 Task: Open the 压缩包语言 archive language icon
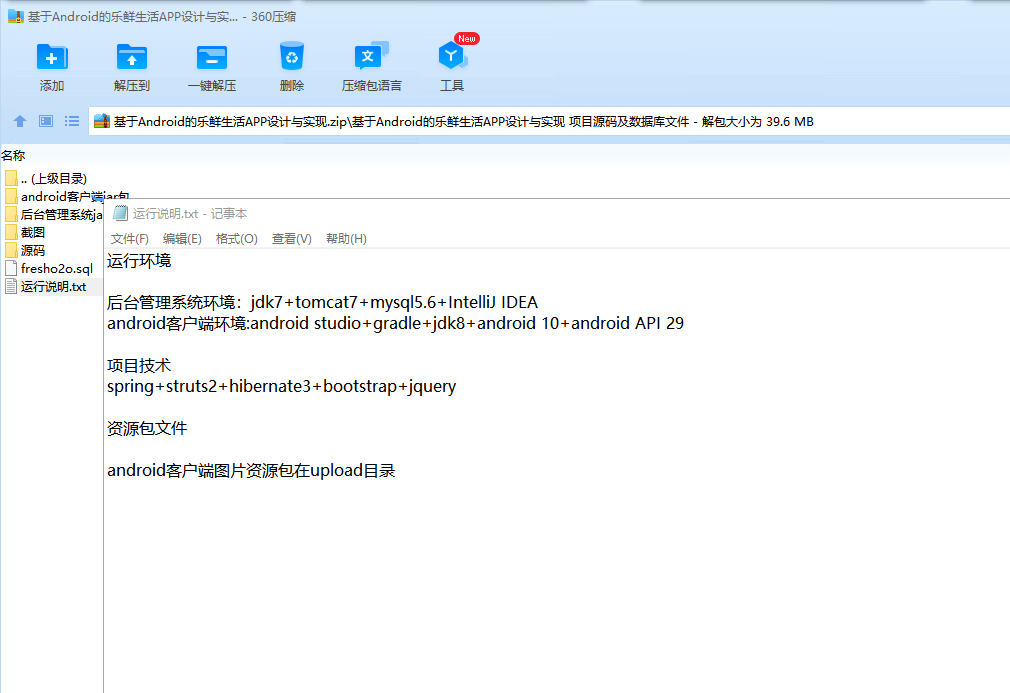372,57
